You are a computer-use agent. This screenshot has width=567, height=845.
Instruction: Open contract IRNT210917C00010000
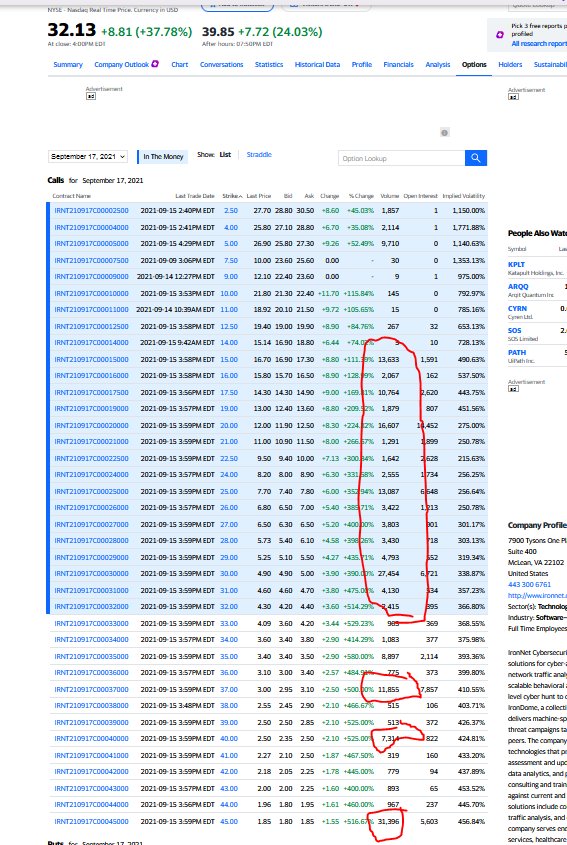coord(92,294)
